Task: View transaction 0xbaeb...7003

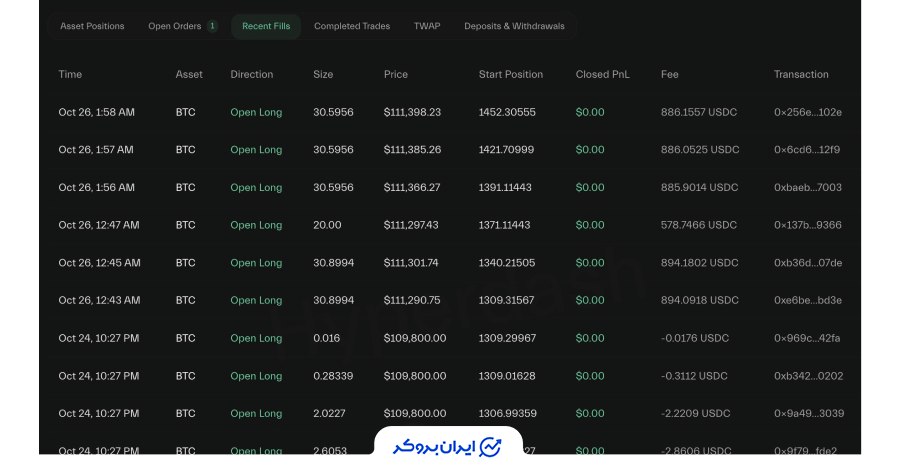Action: (807, 188)
